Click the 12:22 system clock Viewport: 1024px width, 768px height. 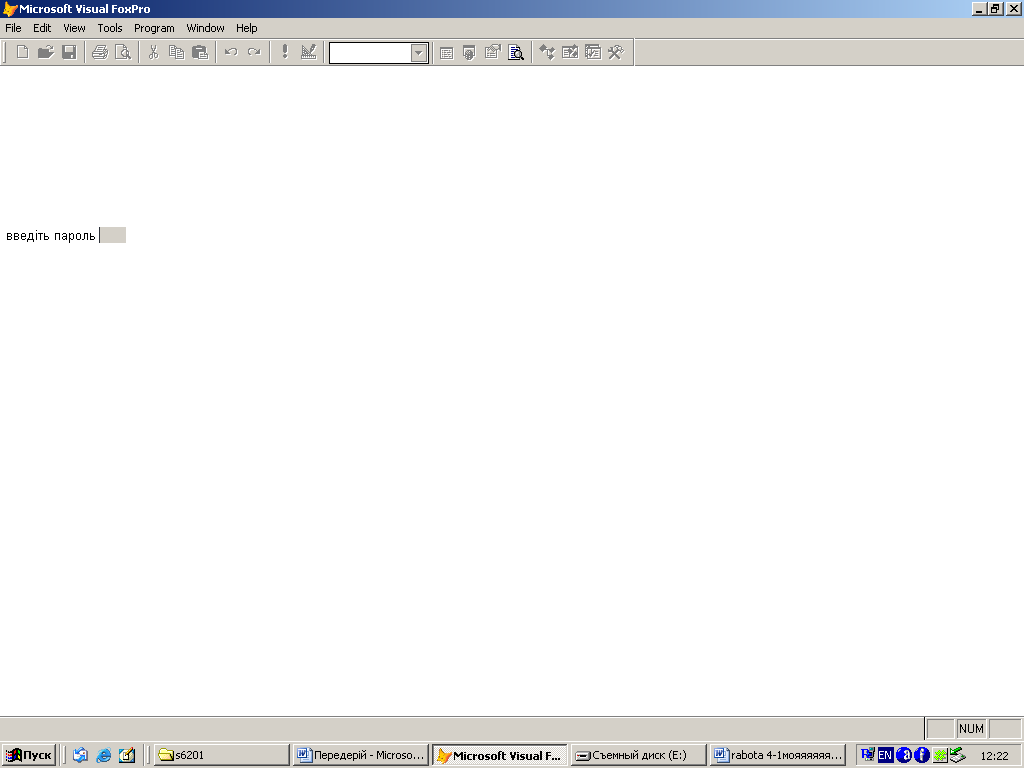point(994,756)
